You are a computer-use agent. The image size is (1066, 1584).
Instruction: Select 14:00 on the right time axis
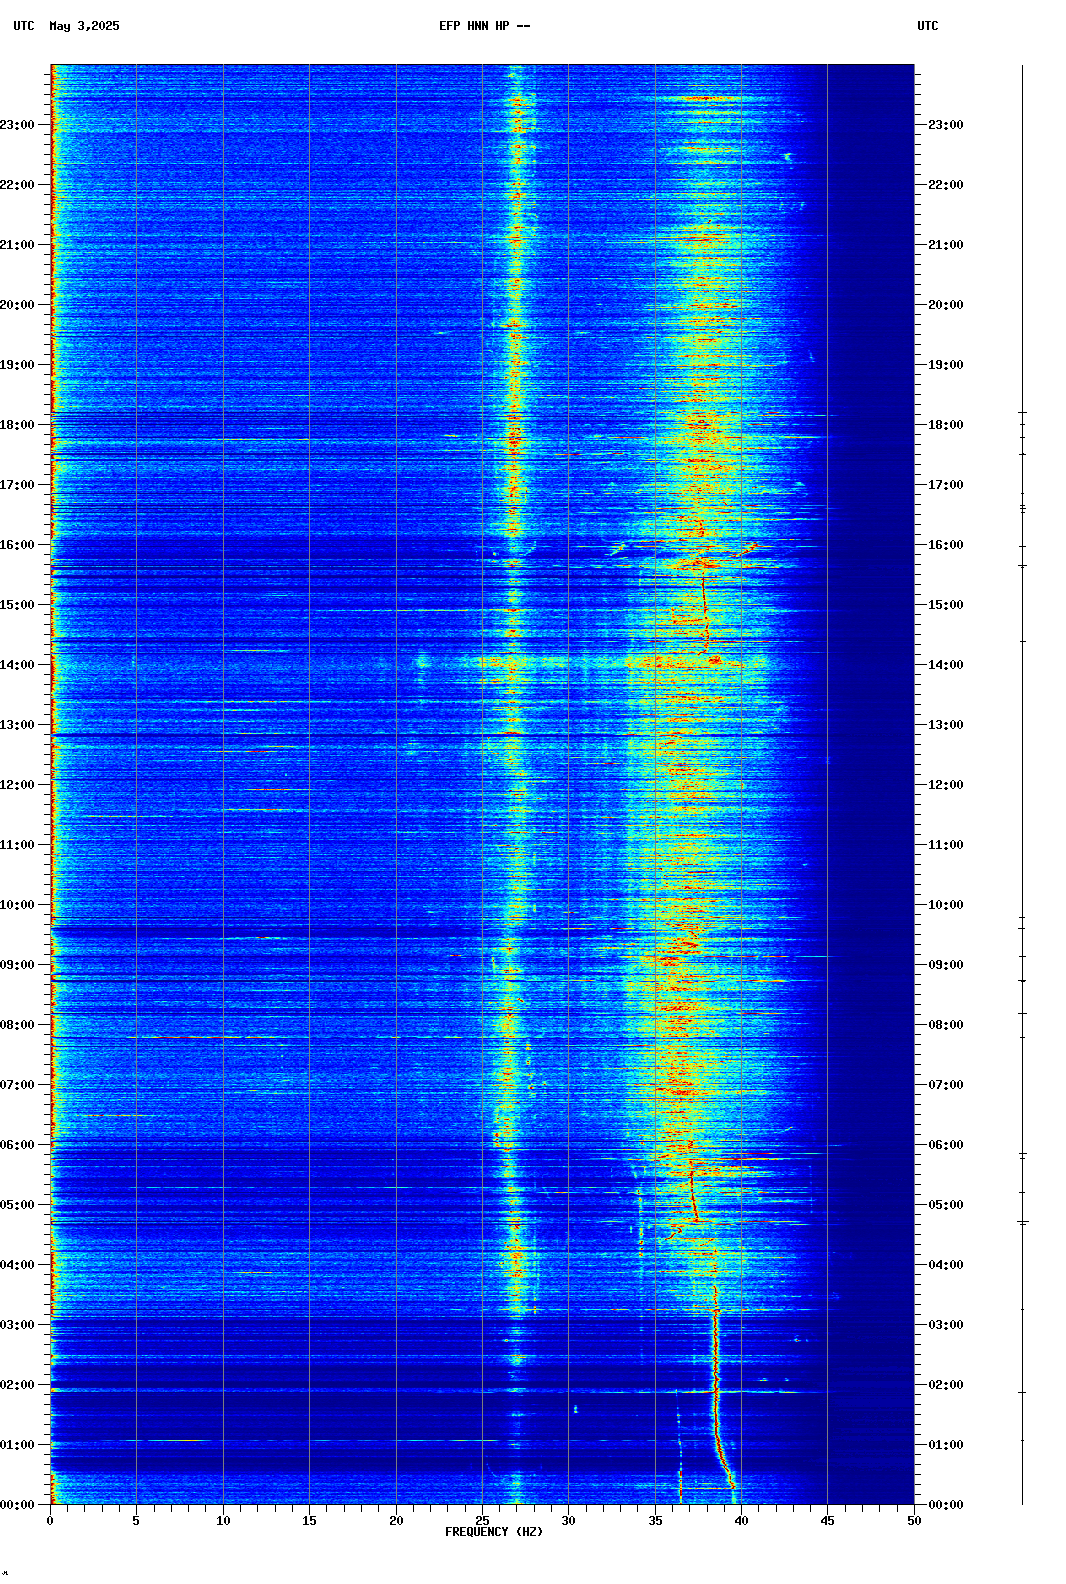click(946, 665)
